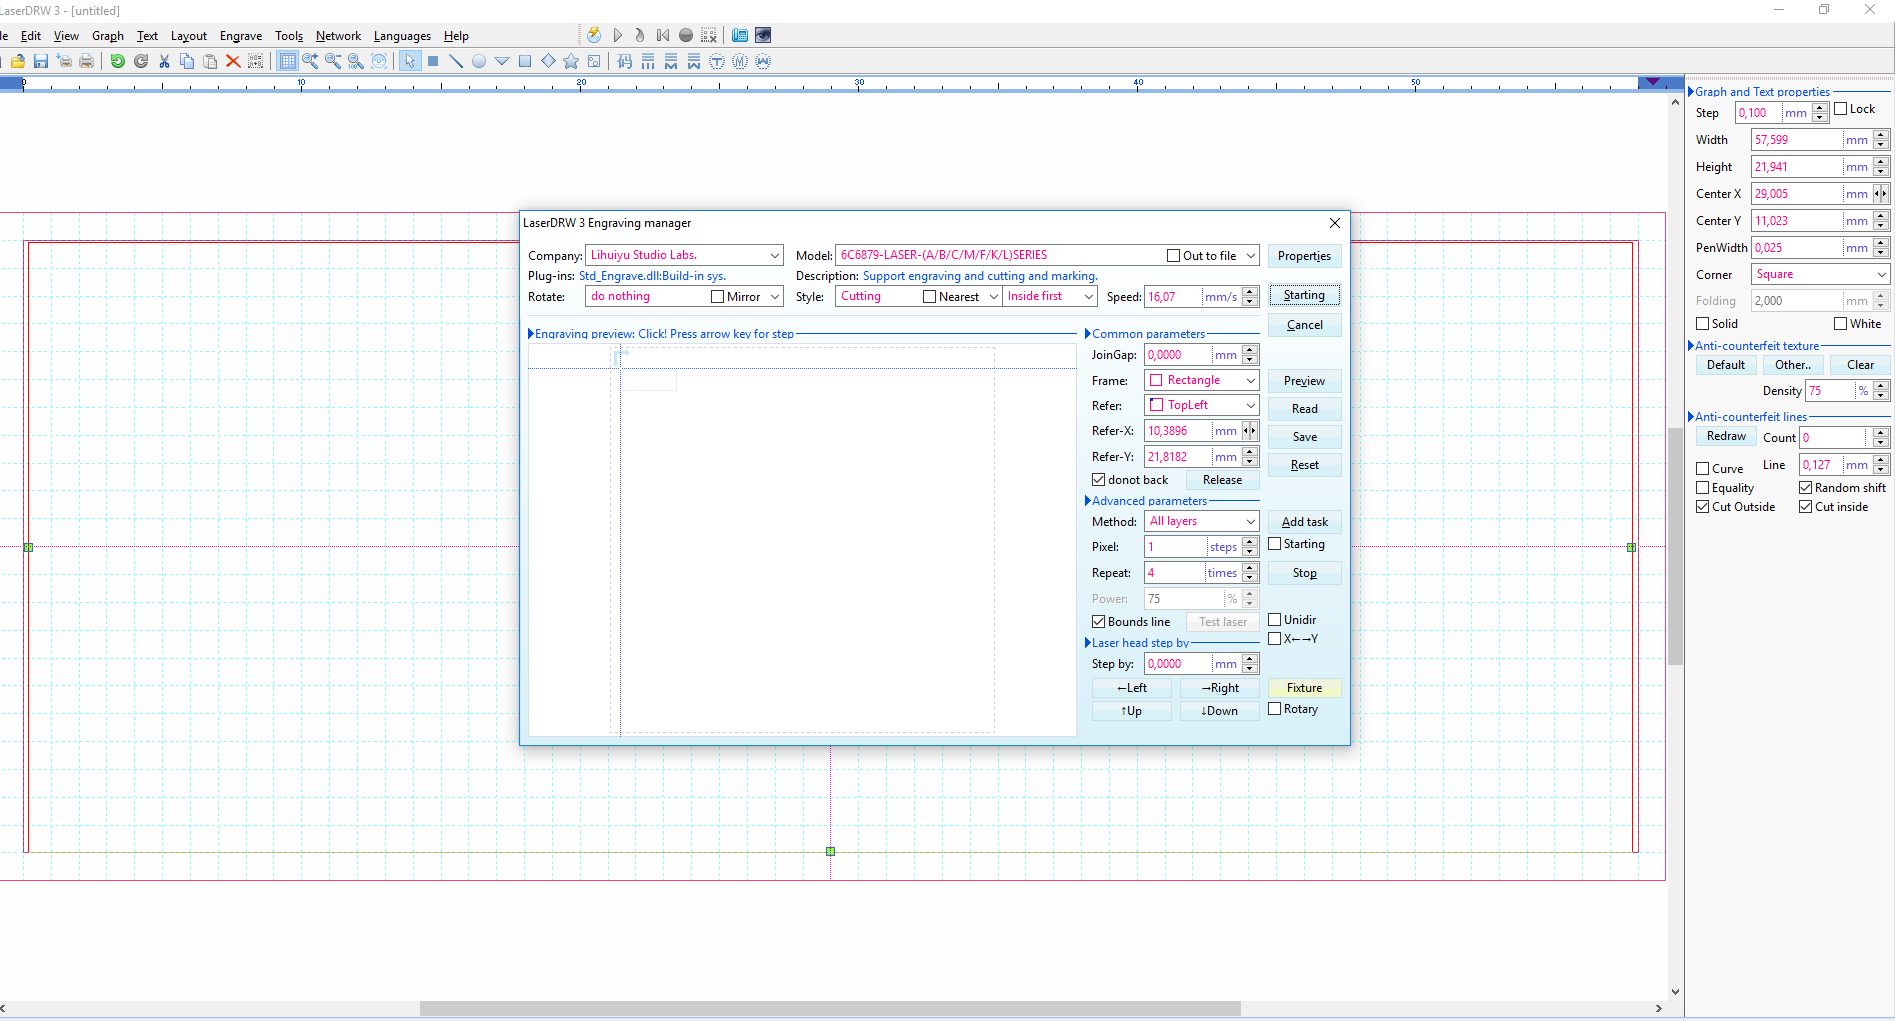Open the Method 'All layers' dropdown
The height and width of the screenshot is (1021, 1895).
[x=1250, y=522]
